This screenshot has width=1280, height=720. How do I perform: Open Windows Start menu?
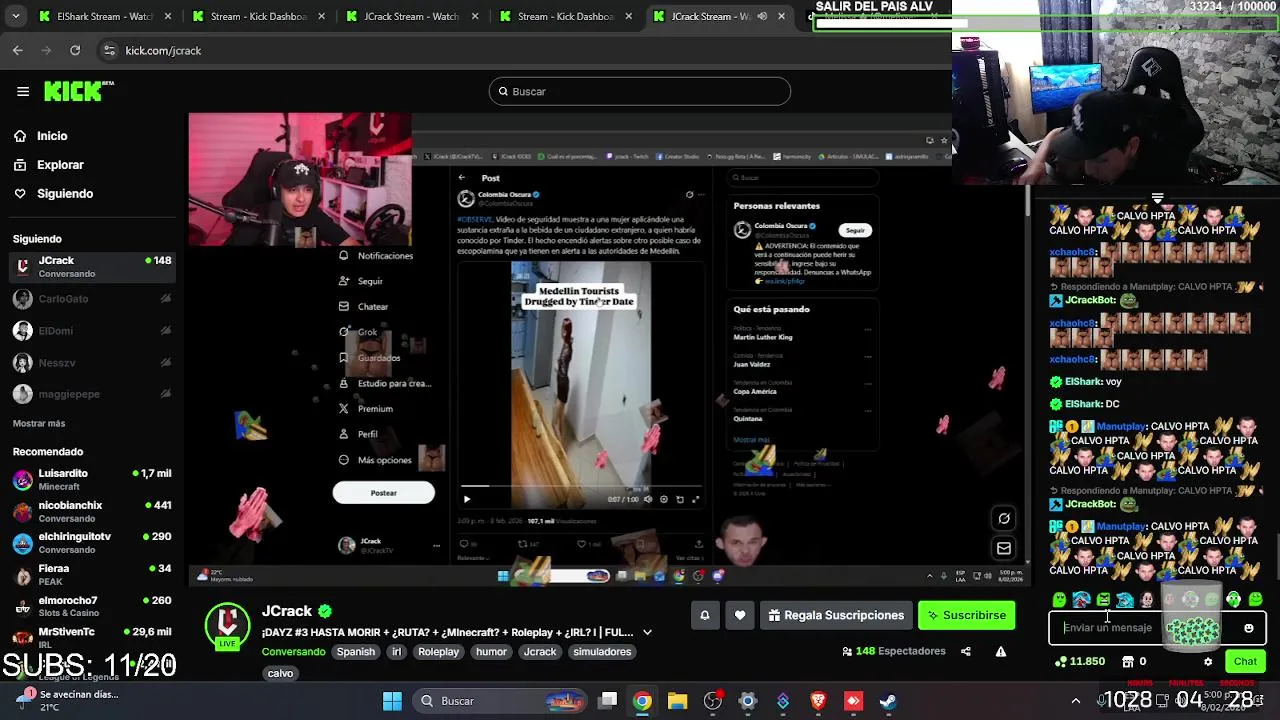coord(392,701)
